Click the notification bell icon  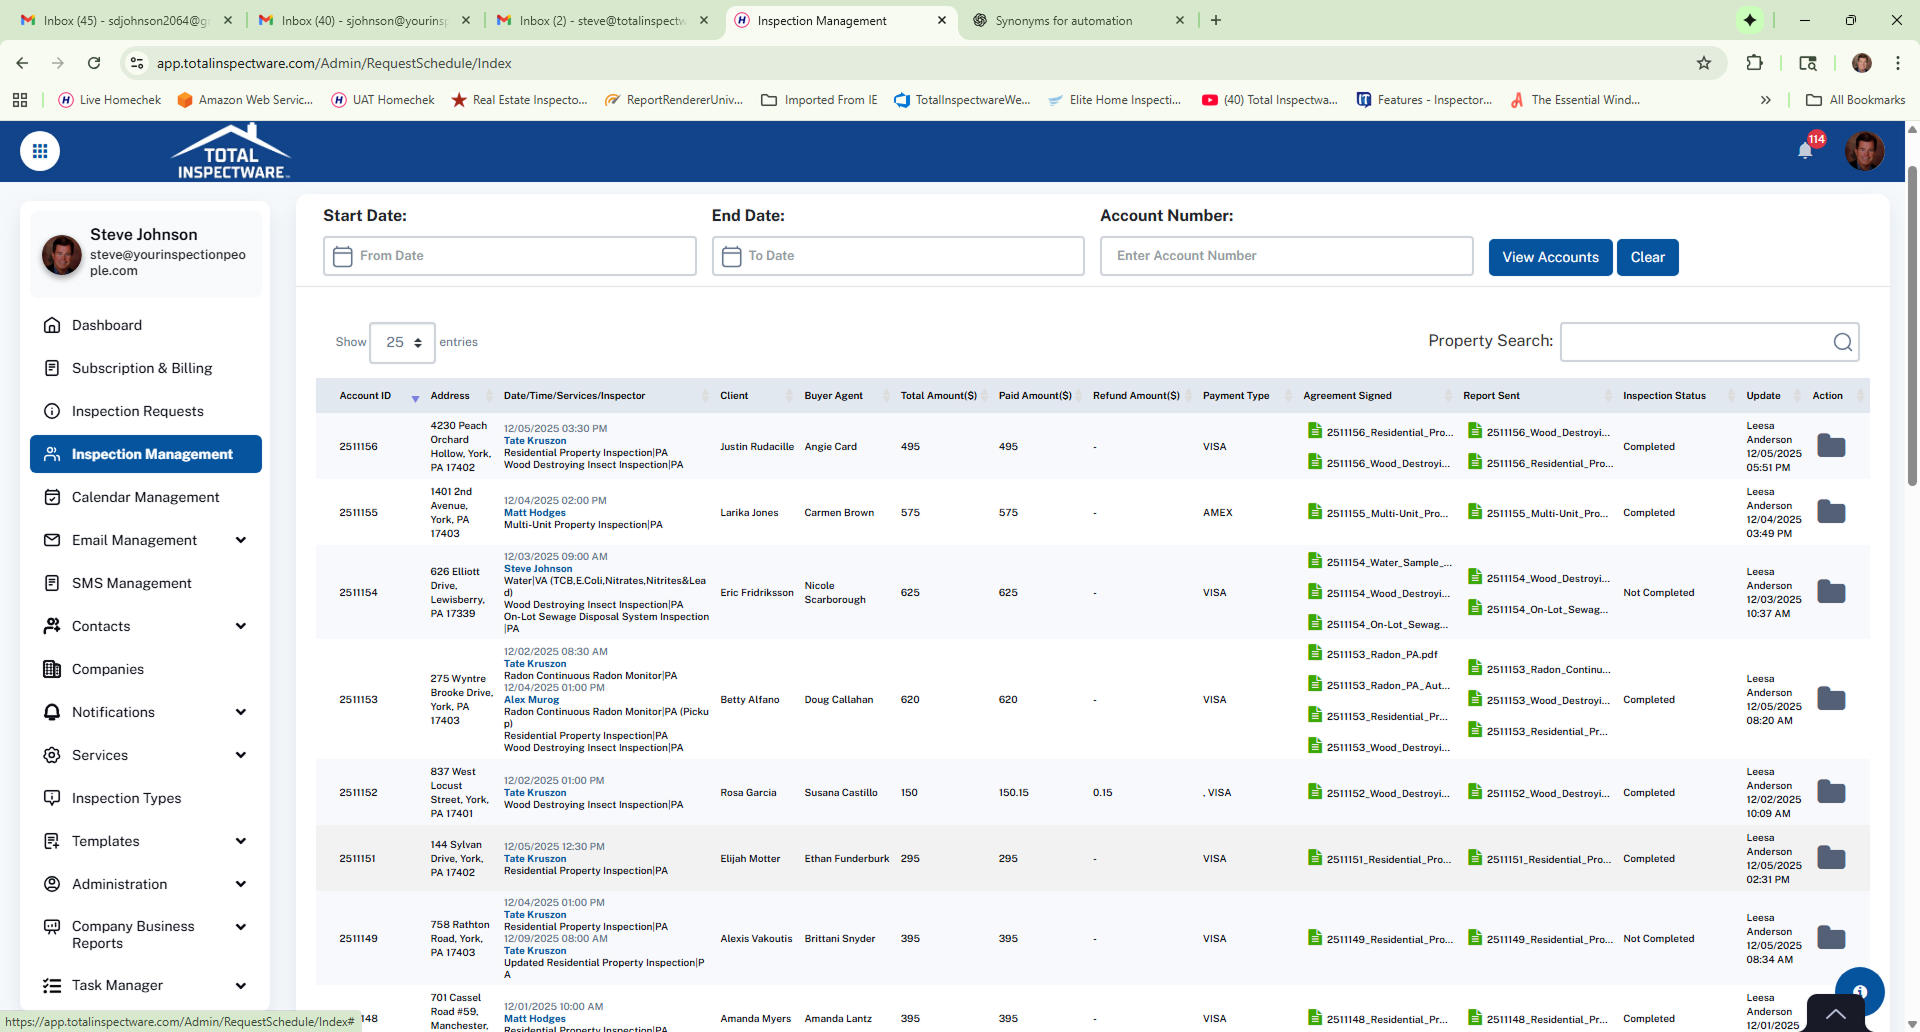[1805, 151]
